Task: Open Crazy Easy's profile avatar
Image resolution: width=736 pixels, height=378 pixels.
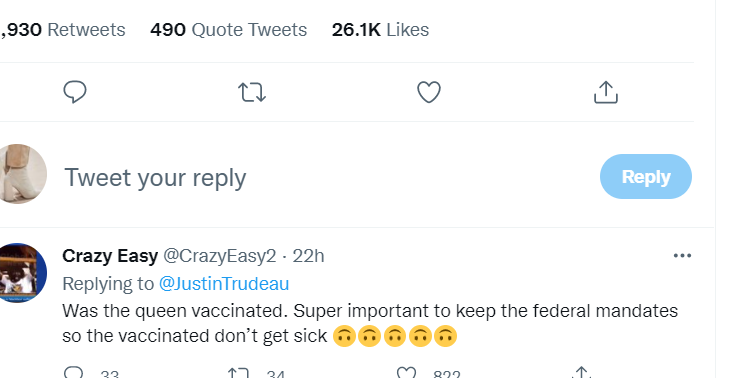Action: (x=22, y=272)
